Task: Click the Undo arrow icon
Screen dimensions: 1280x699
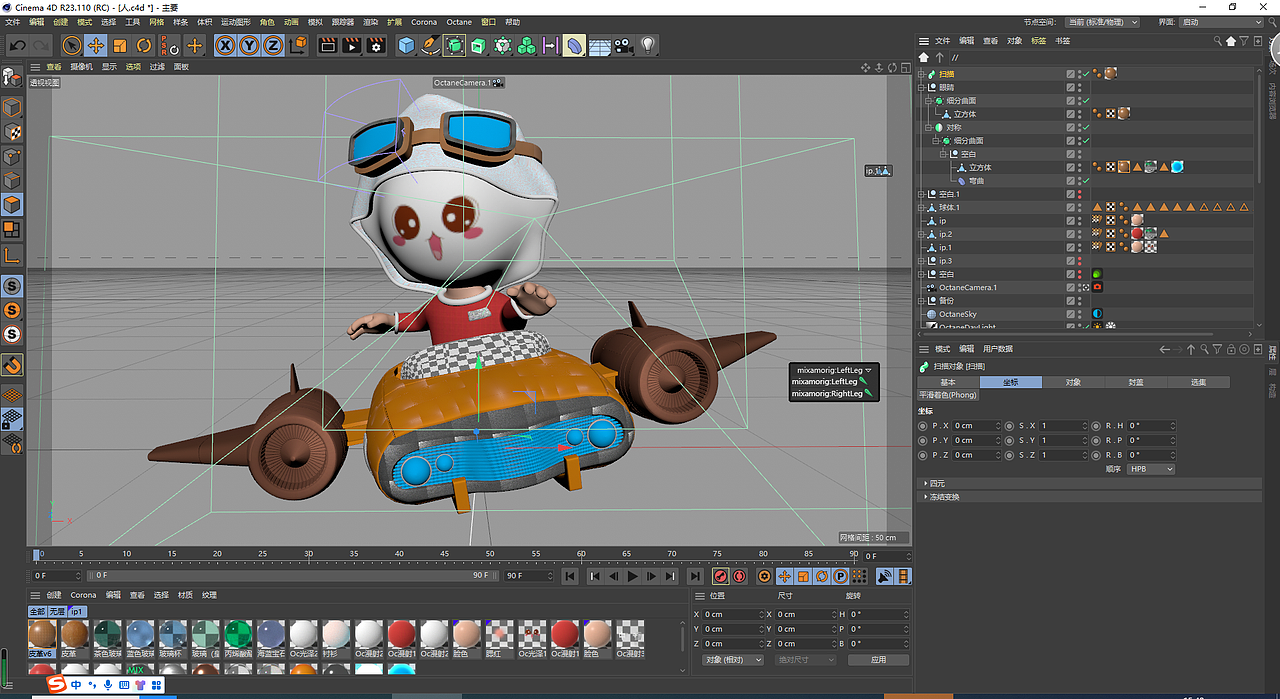Action: click(x=18, y=45)
